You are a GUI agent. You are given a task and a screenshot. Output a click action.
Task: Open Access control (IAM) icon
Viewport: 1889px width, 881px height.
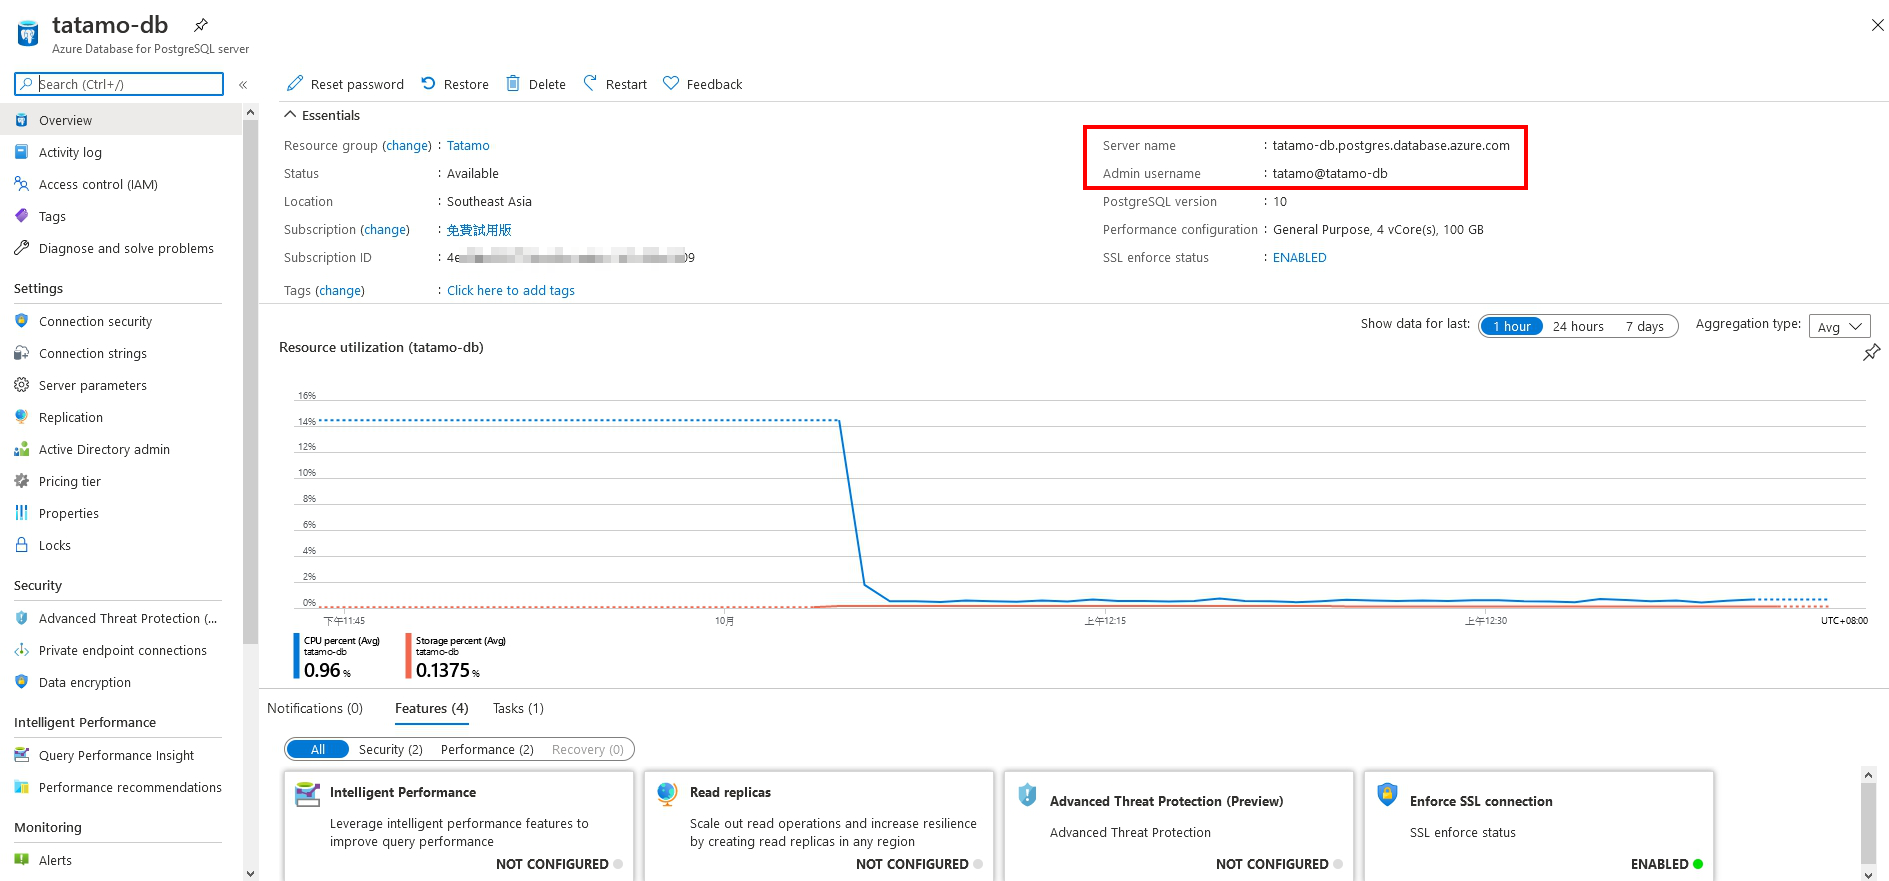click(21, 184)
